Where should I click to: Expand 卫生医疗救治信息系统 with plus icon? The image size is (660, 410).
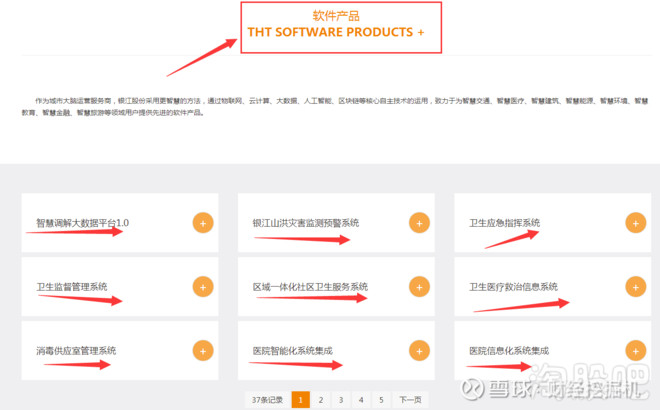click(636, 287)
